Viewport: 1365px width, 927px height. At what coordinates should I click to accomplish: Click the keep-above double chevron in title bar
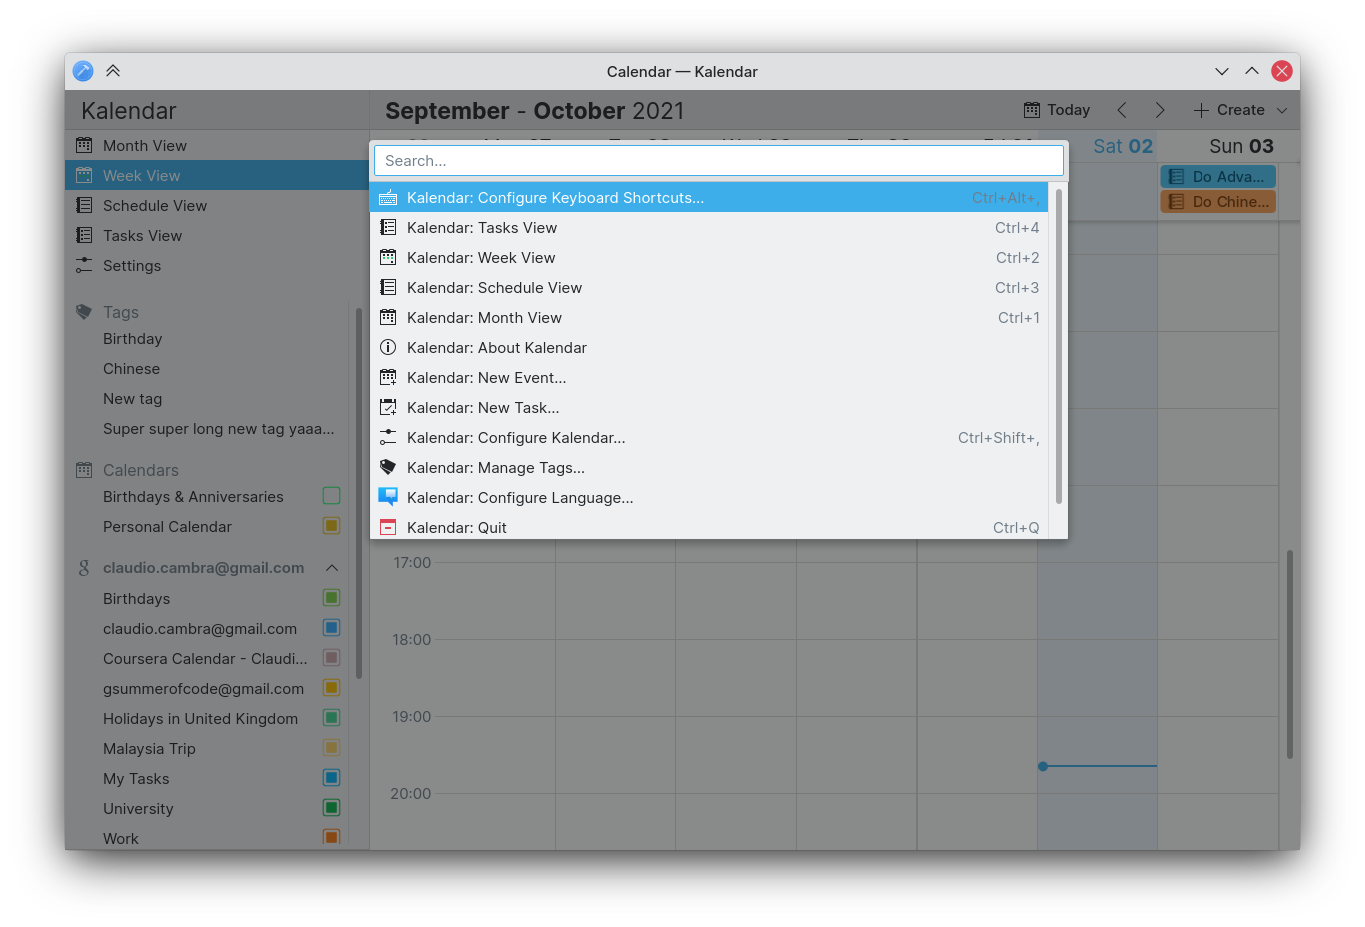(113, 71)
